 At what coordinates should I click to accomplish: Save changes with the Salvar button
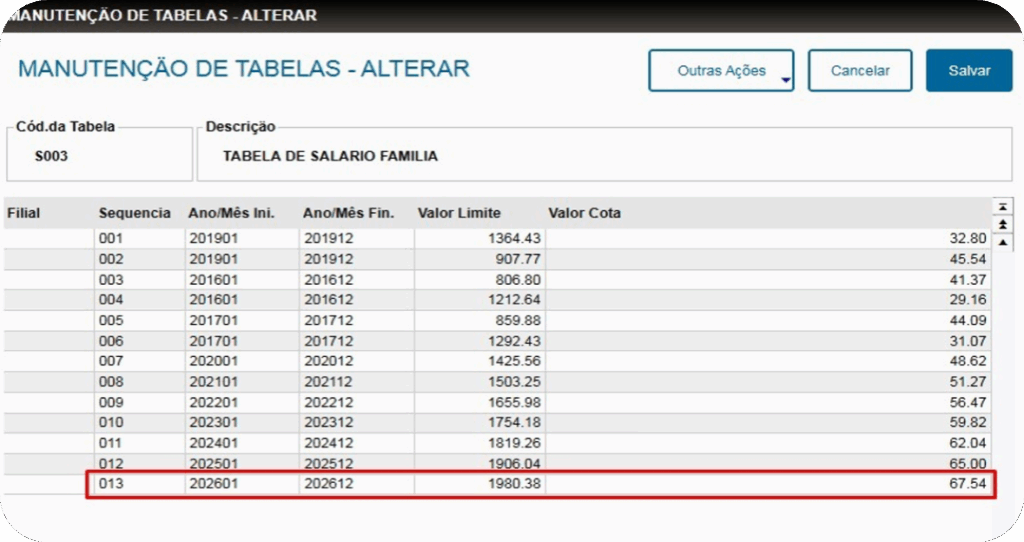[968, 71]
